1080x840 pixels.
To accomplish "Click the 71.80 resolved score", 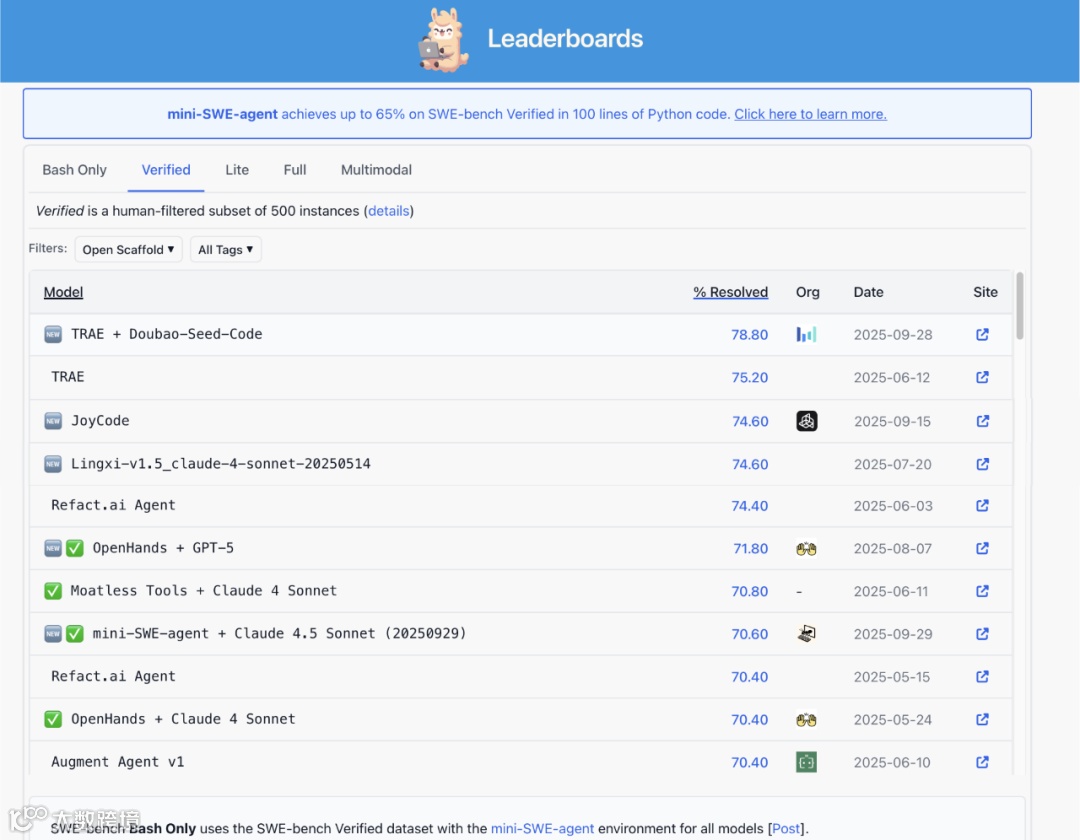I will coord(750,549).
